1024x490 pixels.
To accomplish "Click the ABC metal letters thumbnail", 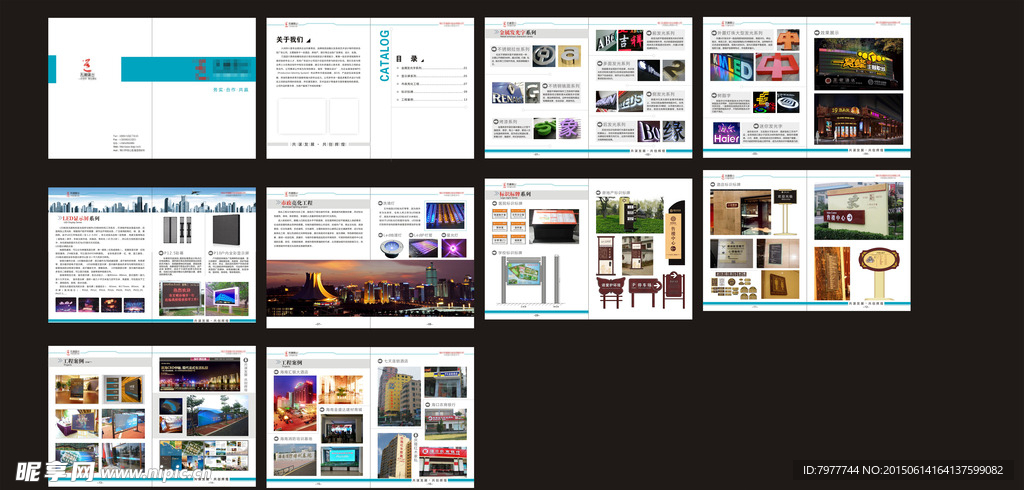I will click(x=607, y=42).
